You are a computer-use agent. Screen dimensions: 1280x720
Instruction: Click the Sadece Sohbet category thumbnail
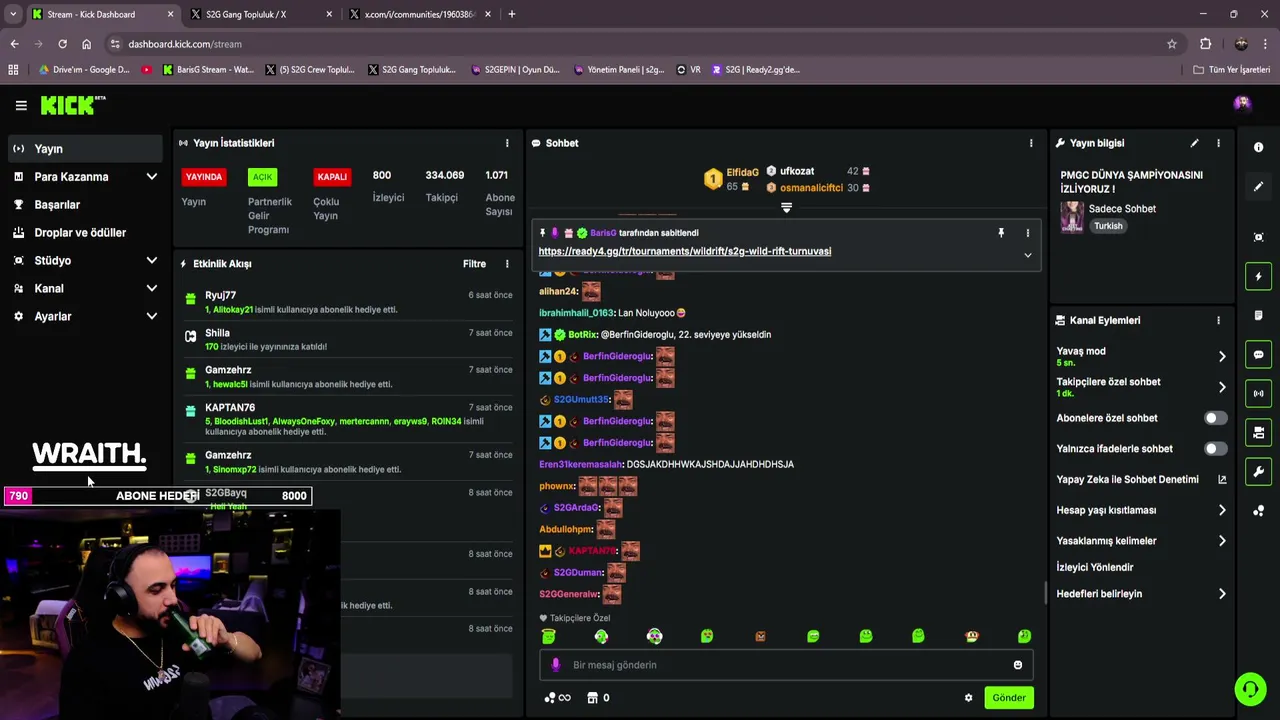coord(1072,217)
